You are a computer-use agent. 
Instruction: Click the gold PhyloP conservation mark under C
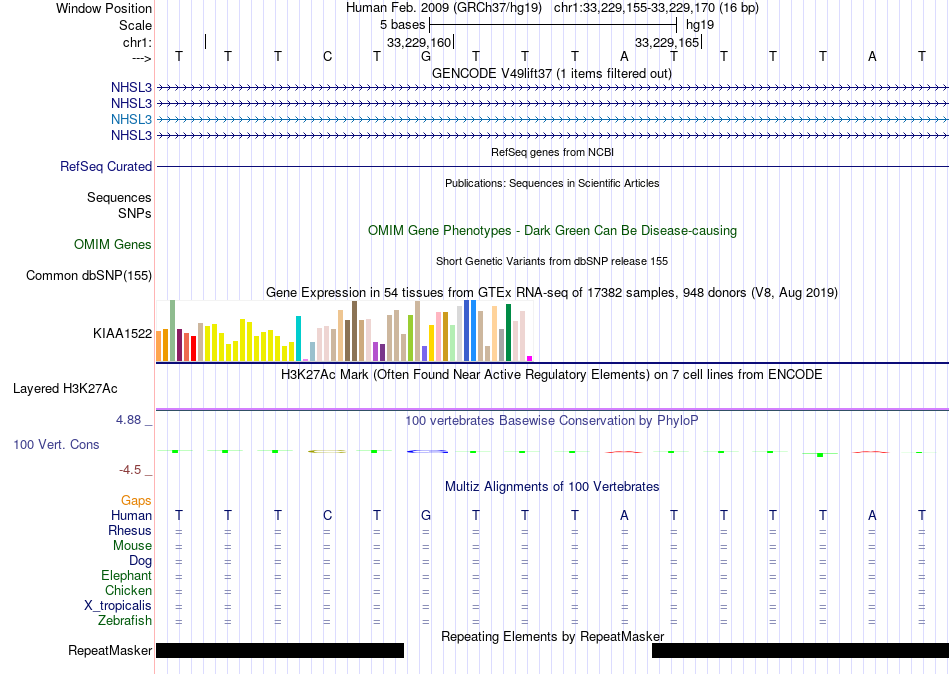click(x=327, y=452)
